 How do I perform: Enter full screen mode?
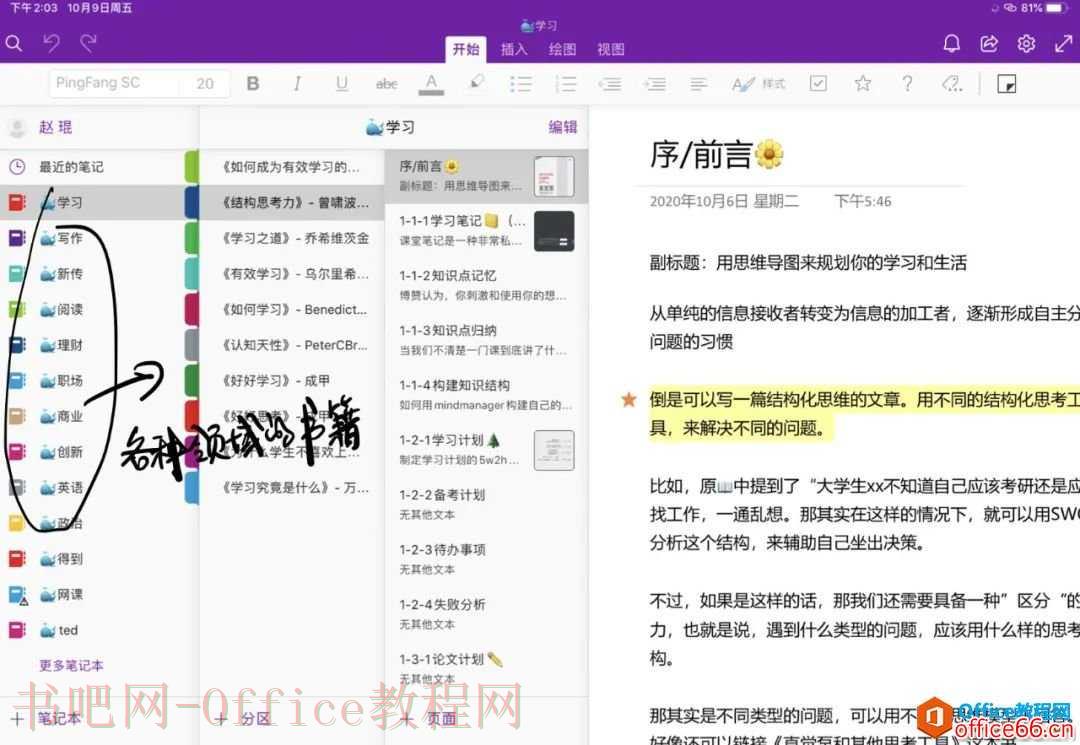1063,44
